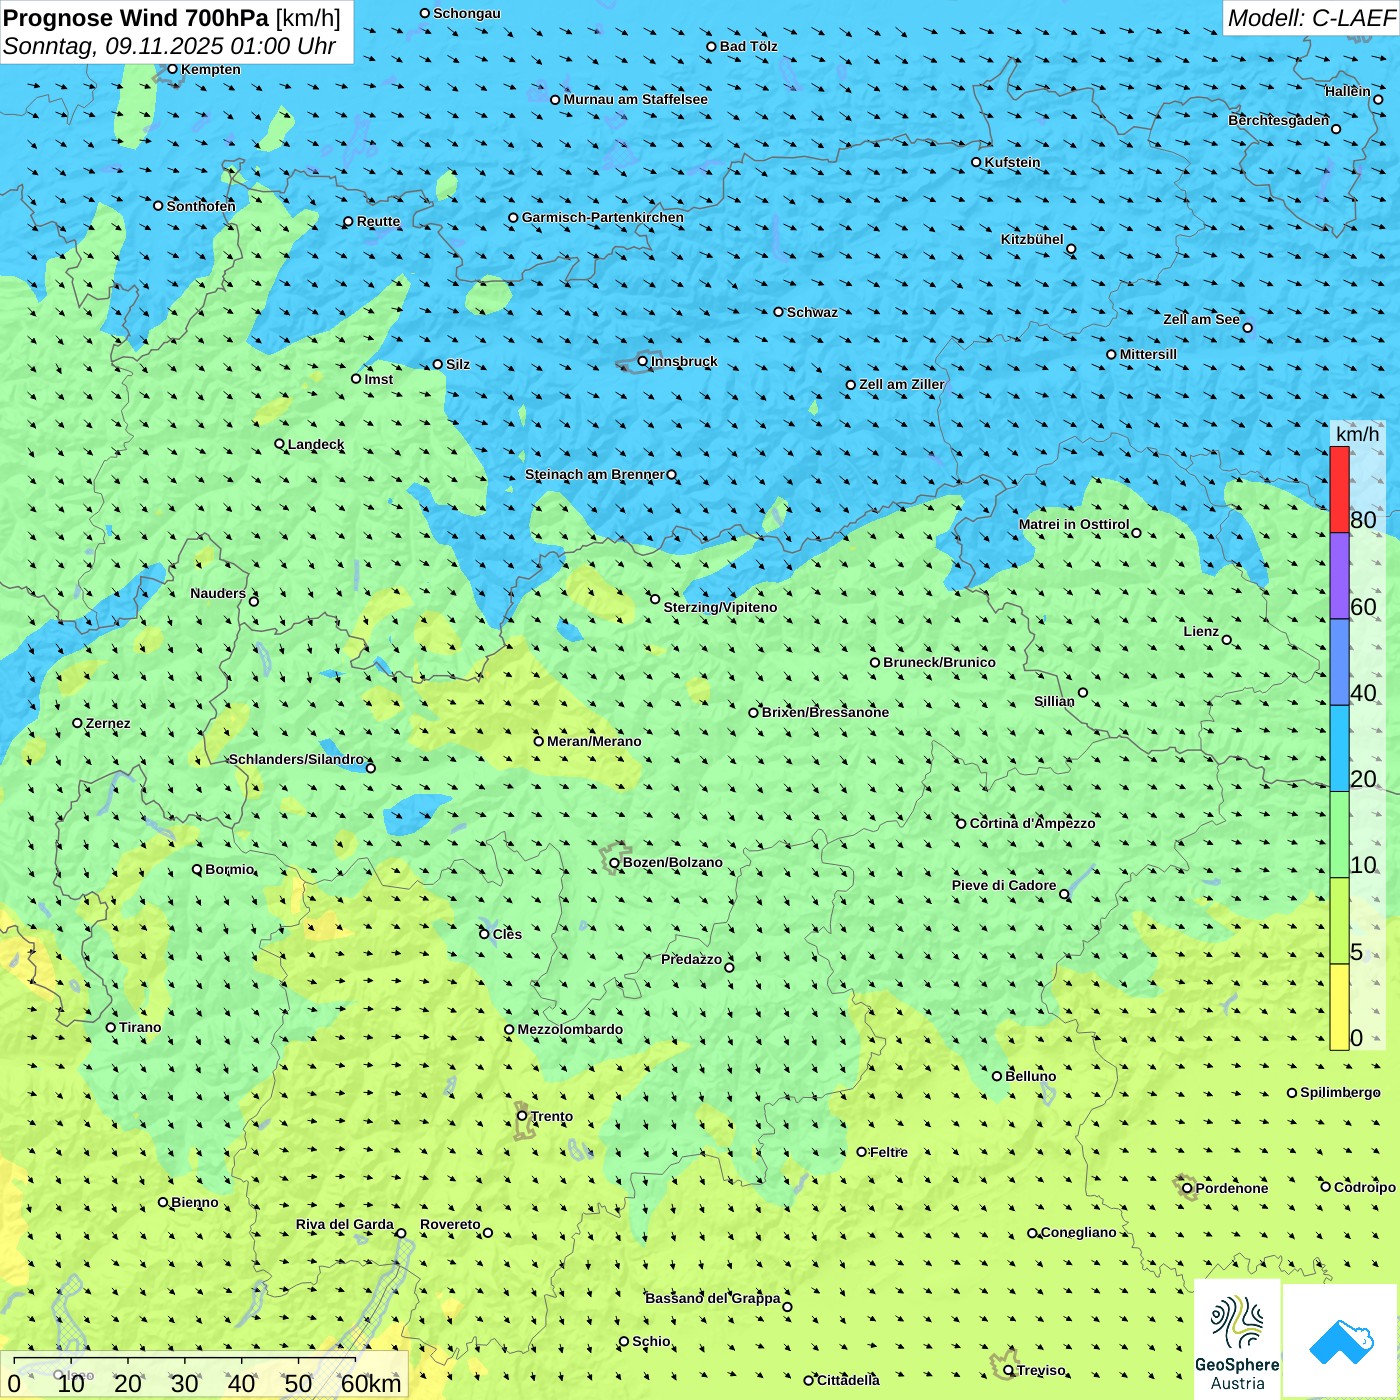Click the 'Sillian' label
Viewport: 1400px width, 1400px height.
1054,701
